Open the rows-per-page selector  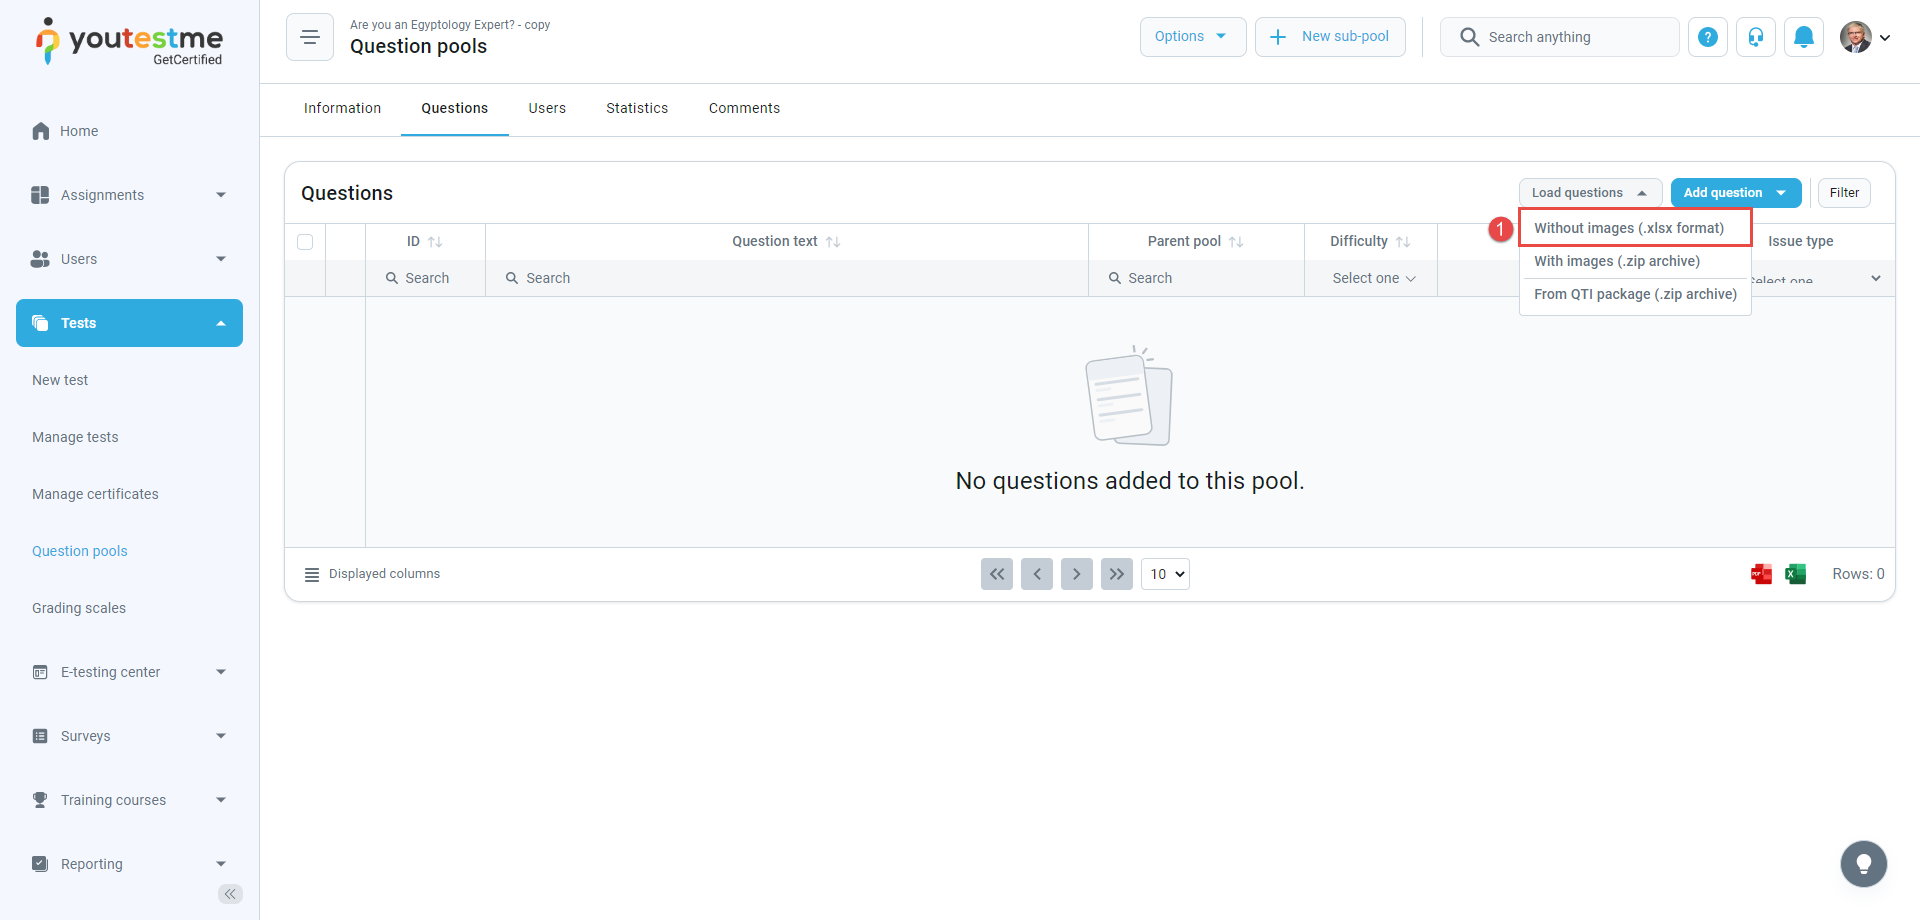[x=1165, y=574]
